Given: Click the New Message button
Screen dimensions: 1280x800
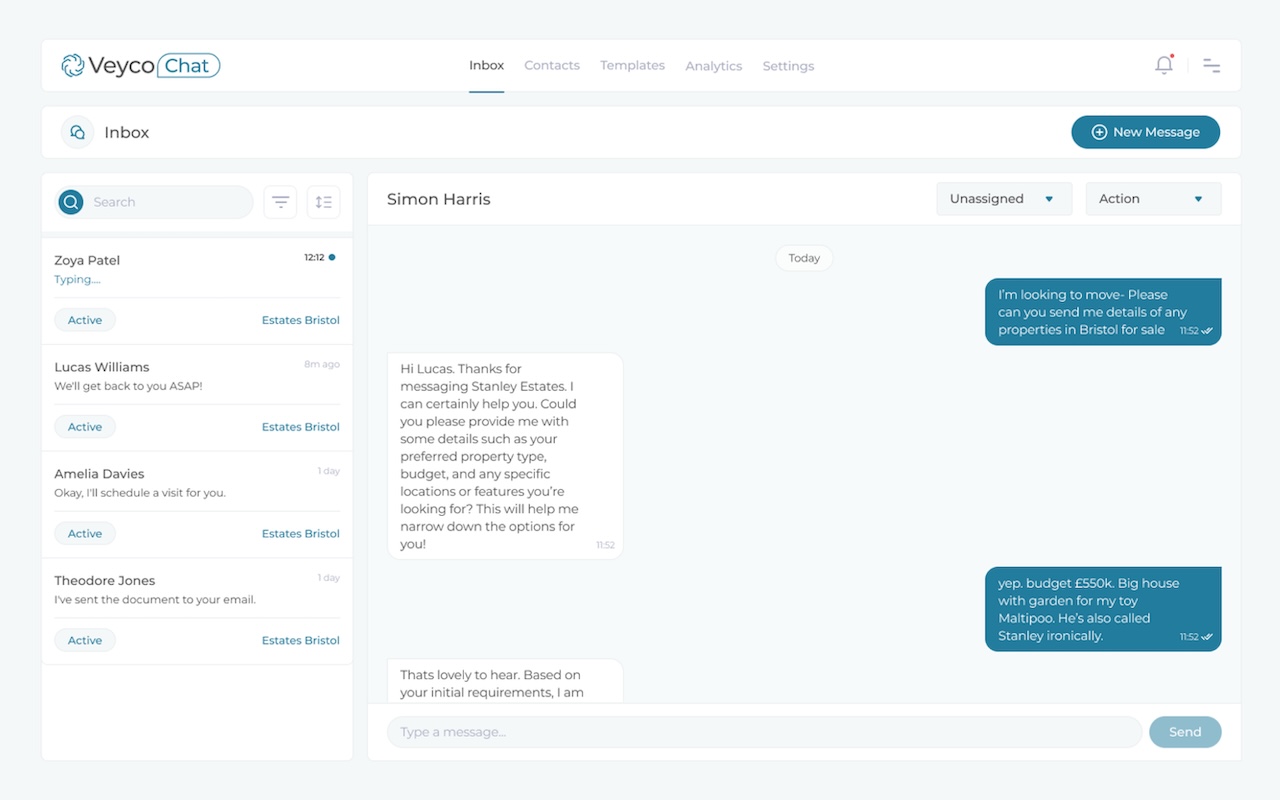Looking at the screenshot, I should pos(1145,132).
